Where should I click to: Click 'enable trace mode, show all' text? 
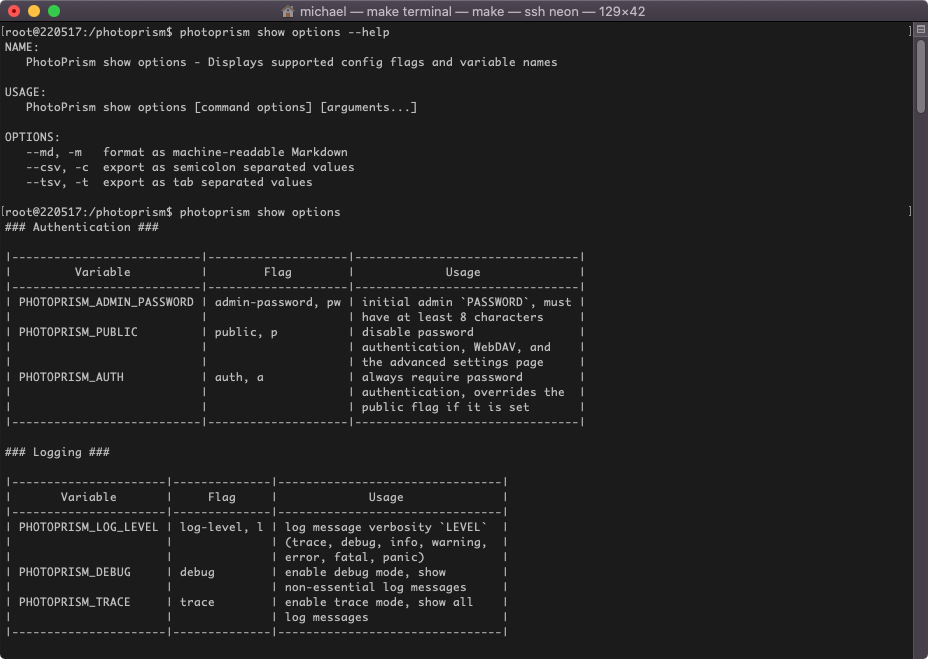379,602
